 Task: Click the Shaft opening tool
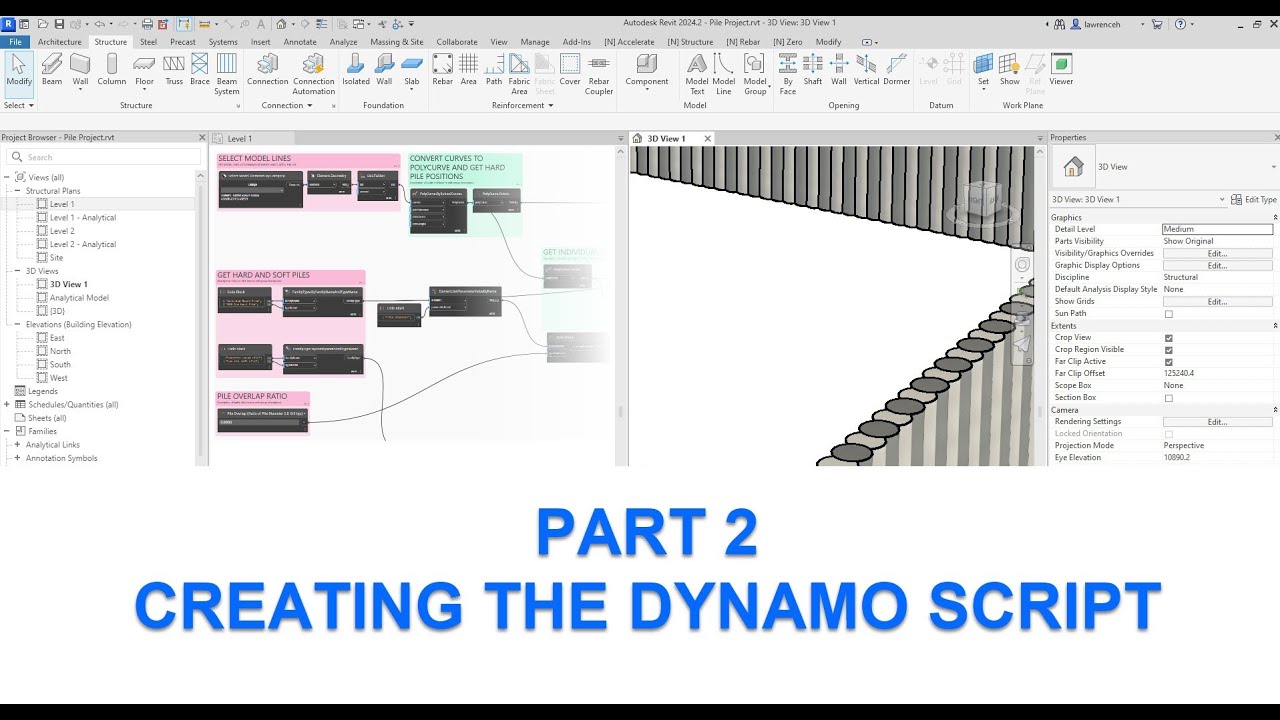(813, 70)
